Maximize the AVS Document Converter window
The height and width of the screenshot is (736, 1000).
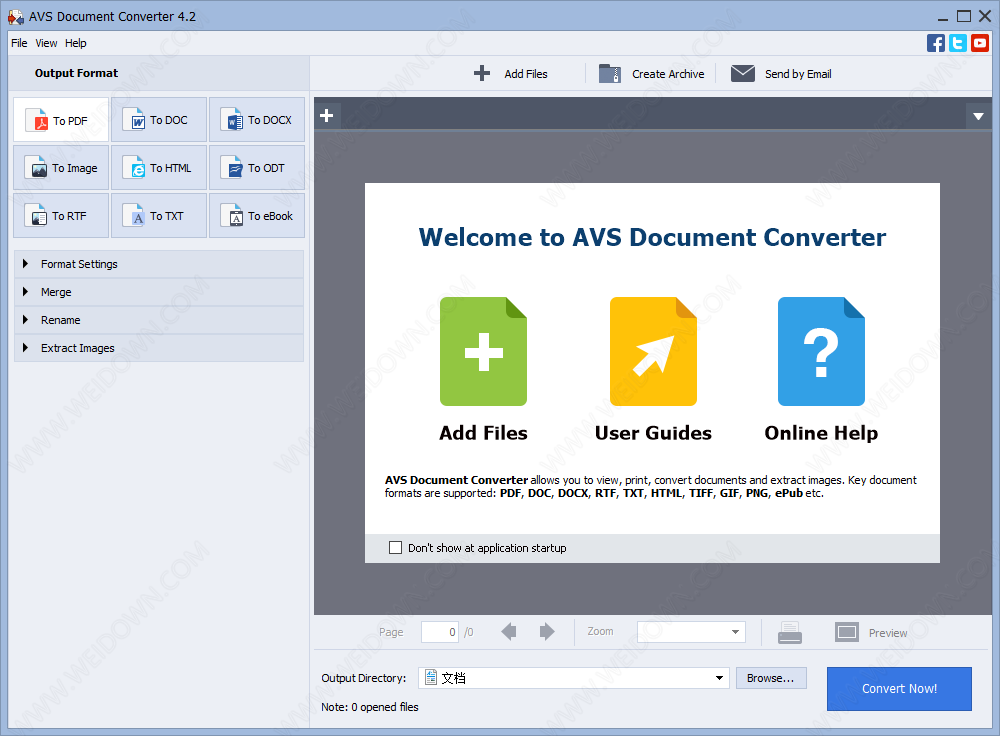[964, 17]
